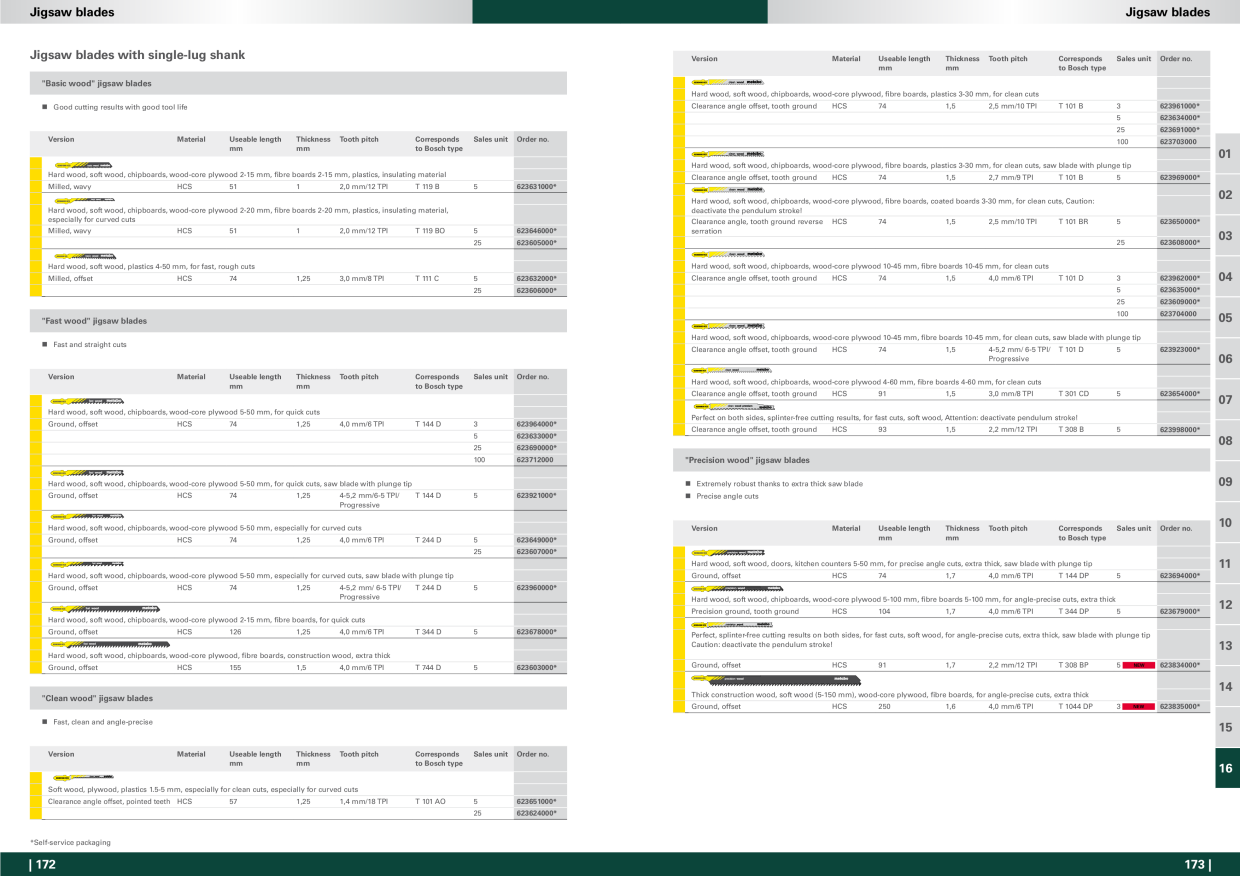This screenshot has width=1240, height=876.
Task: Select order number 623678000*
Action: 536,632
